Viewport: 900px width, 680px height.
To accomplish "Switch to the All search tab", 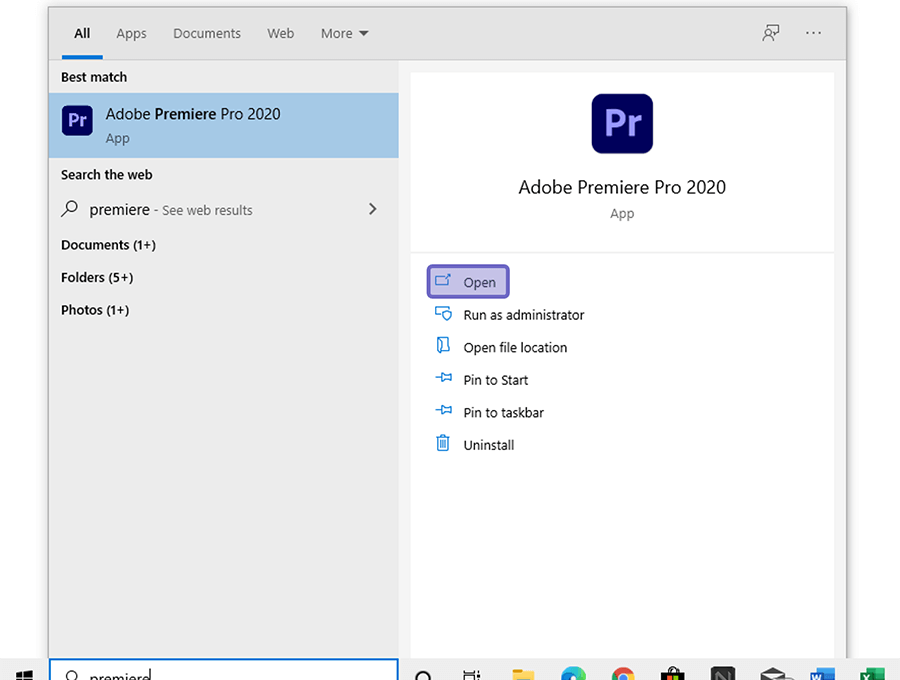I will (82, 33).
